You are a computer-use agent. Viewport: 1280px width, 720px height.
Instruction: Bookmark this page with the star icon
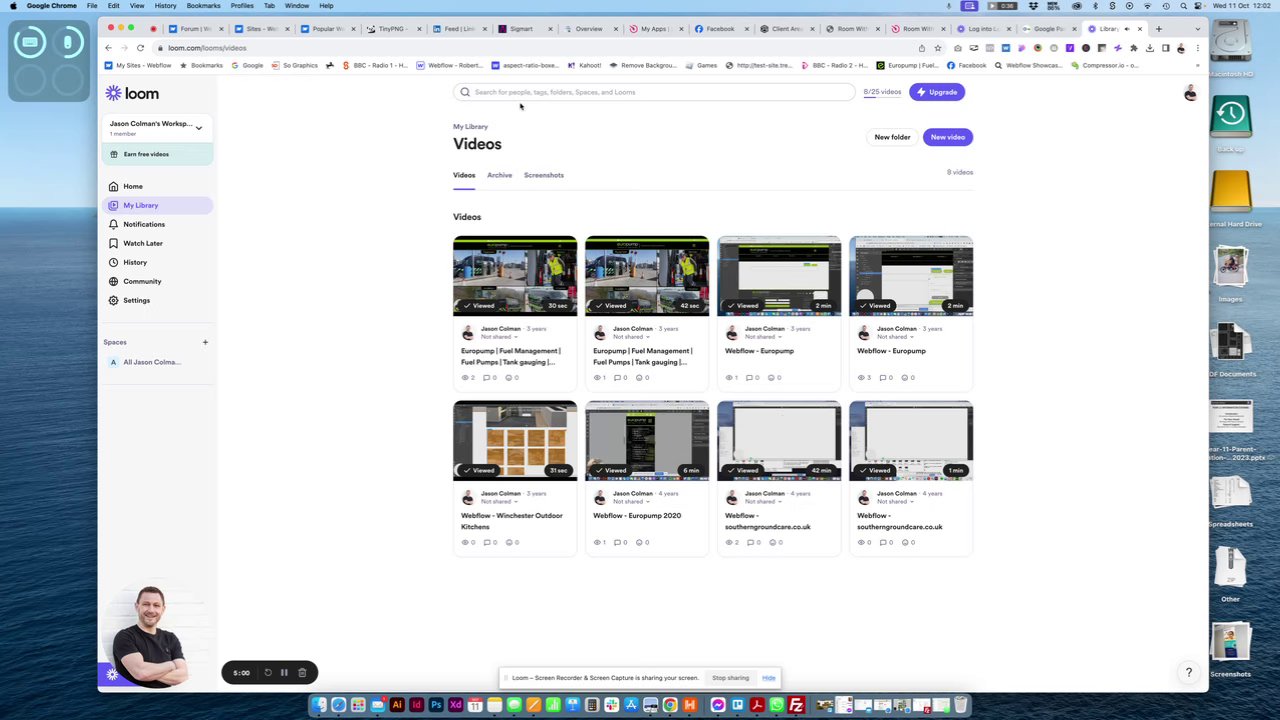coord(938,48)
